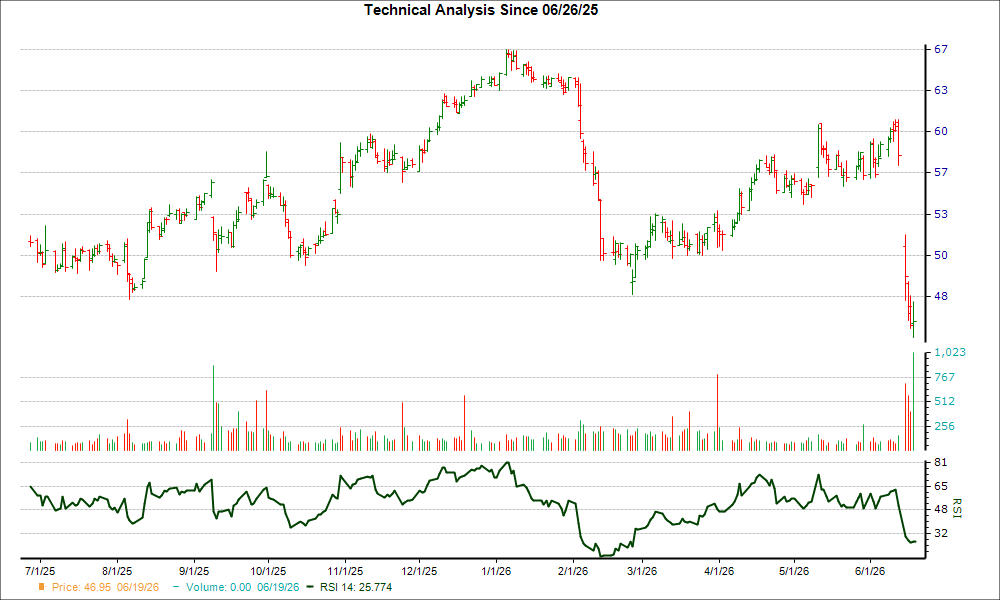Click the vertical RSI axis title

click(957, 508)
